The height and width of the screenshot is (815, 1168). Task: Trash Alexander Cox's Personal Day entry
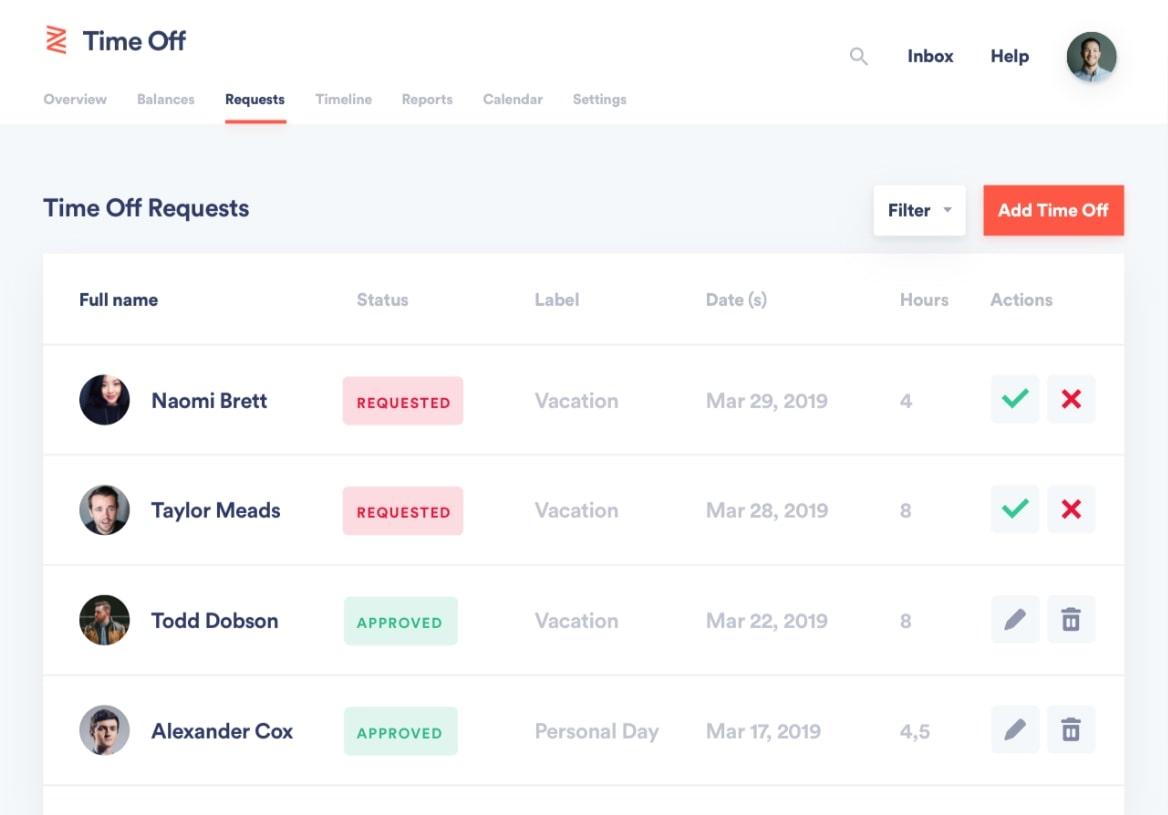click(1071, 730)
